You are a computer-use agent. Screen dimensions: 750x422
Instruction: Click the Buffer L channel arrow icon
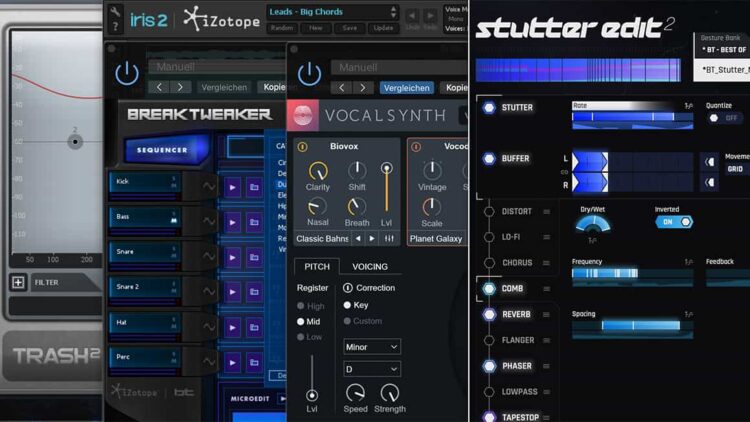click(709, 162)
